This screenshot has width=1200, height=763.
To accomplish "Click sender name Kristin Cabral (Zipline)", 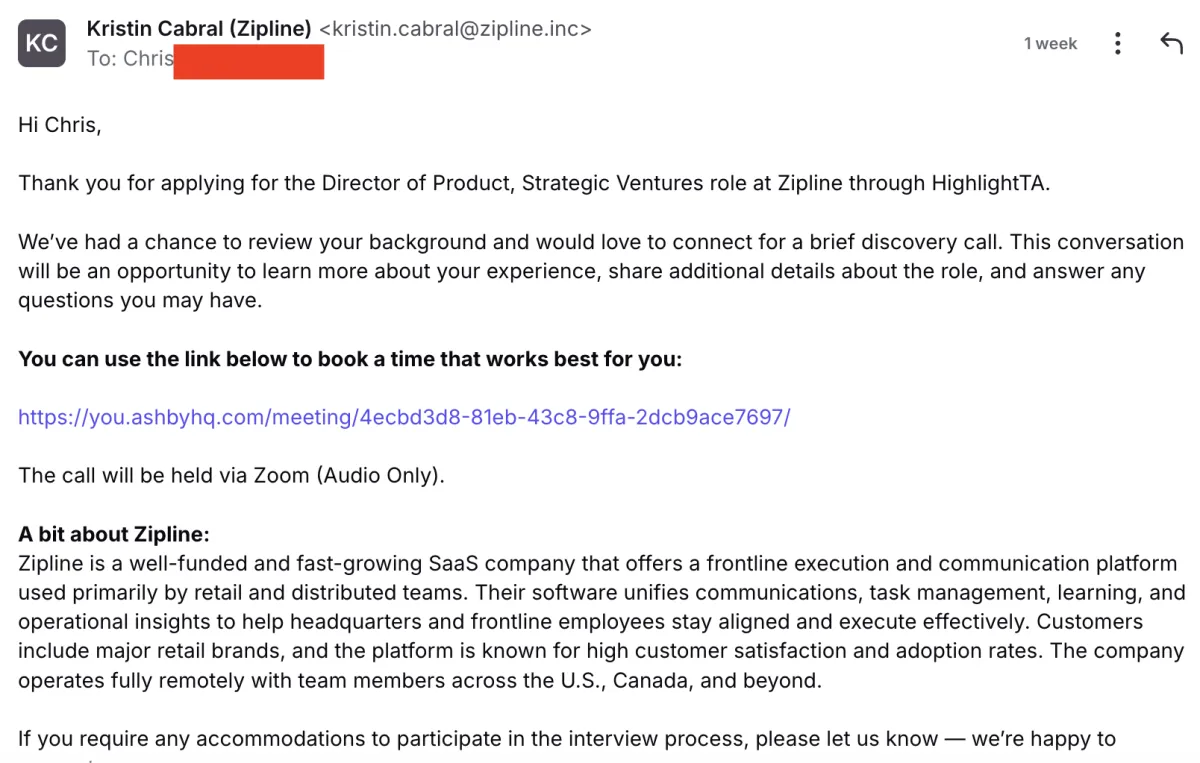I will point(199,29).
